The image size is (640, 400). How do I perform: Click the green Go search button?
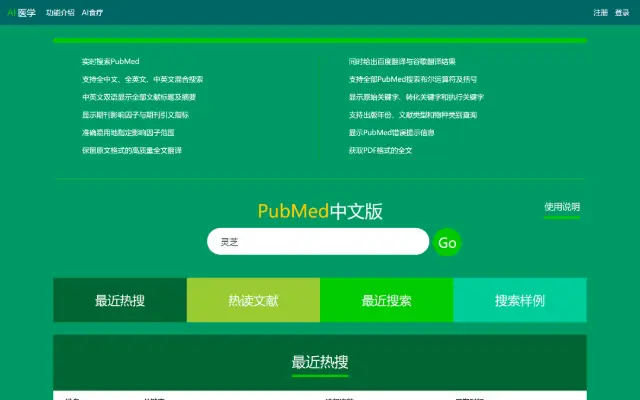click(x=447, y=242)
